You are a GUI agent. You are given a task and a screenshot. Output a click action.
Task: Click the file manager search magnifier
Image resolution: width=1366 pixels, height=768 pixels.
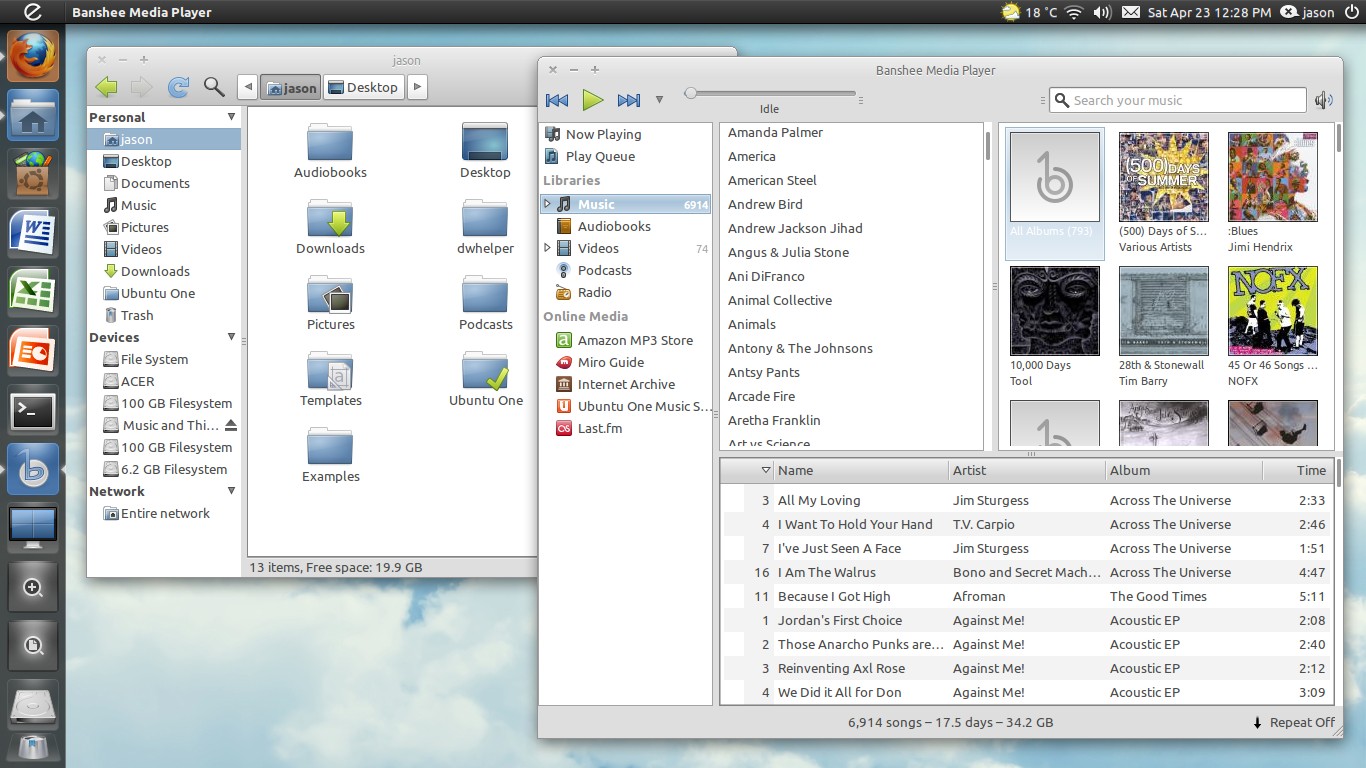(214, 87)
